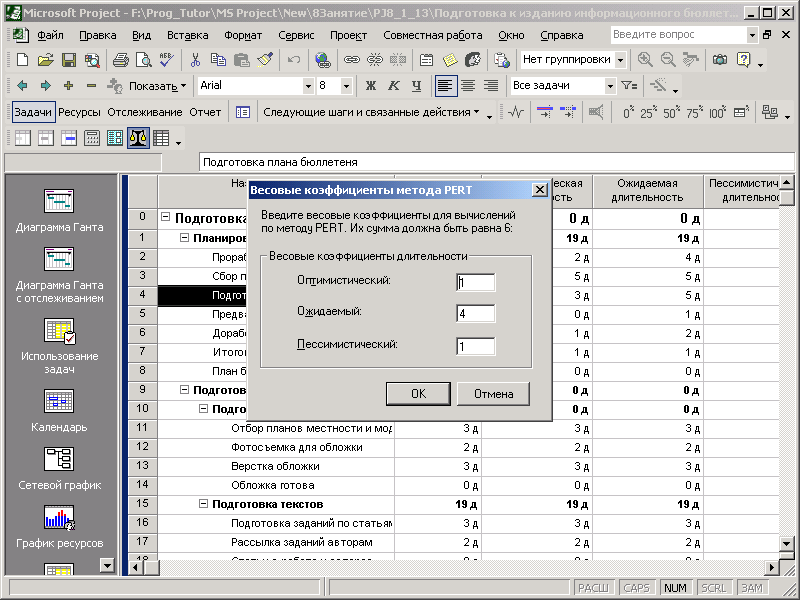Toggle align center button

(x=468, y=86)
